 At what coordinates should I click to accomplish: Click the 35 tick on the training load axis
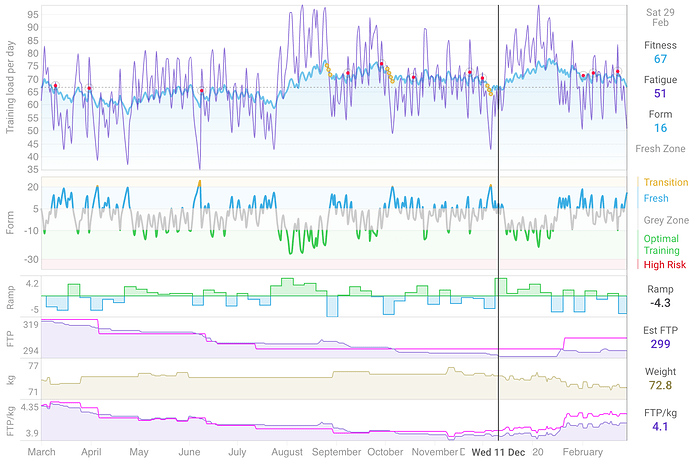click(x=33, y=169)
